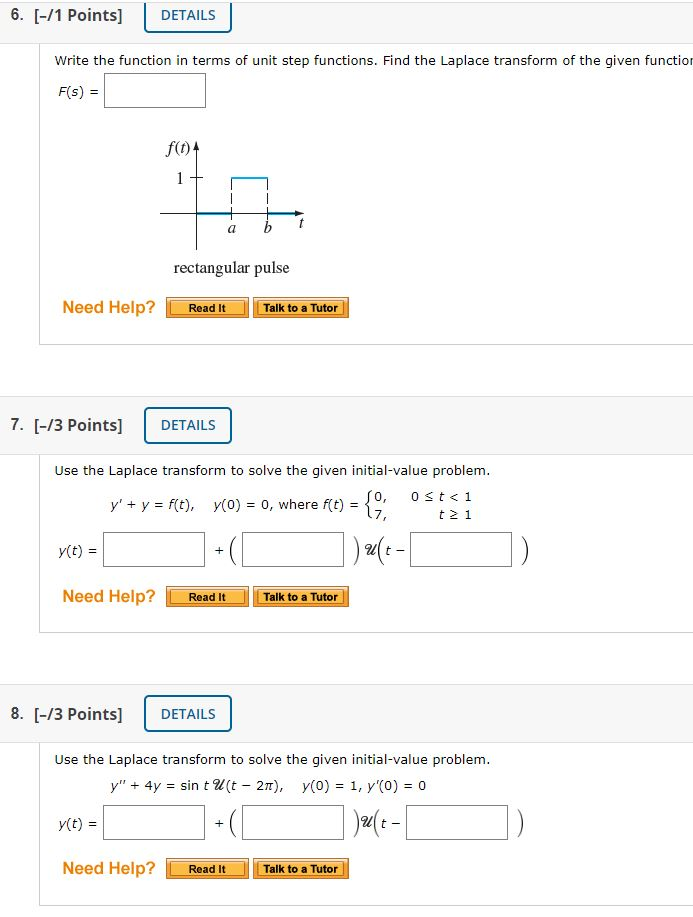Click Read It under question 8
Viewport: 693px width, 917px height.
click(206, 869)
